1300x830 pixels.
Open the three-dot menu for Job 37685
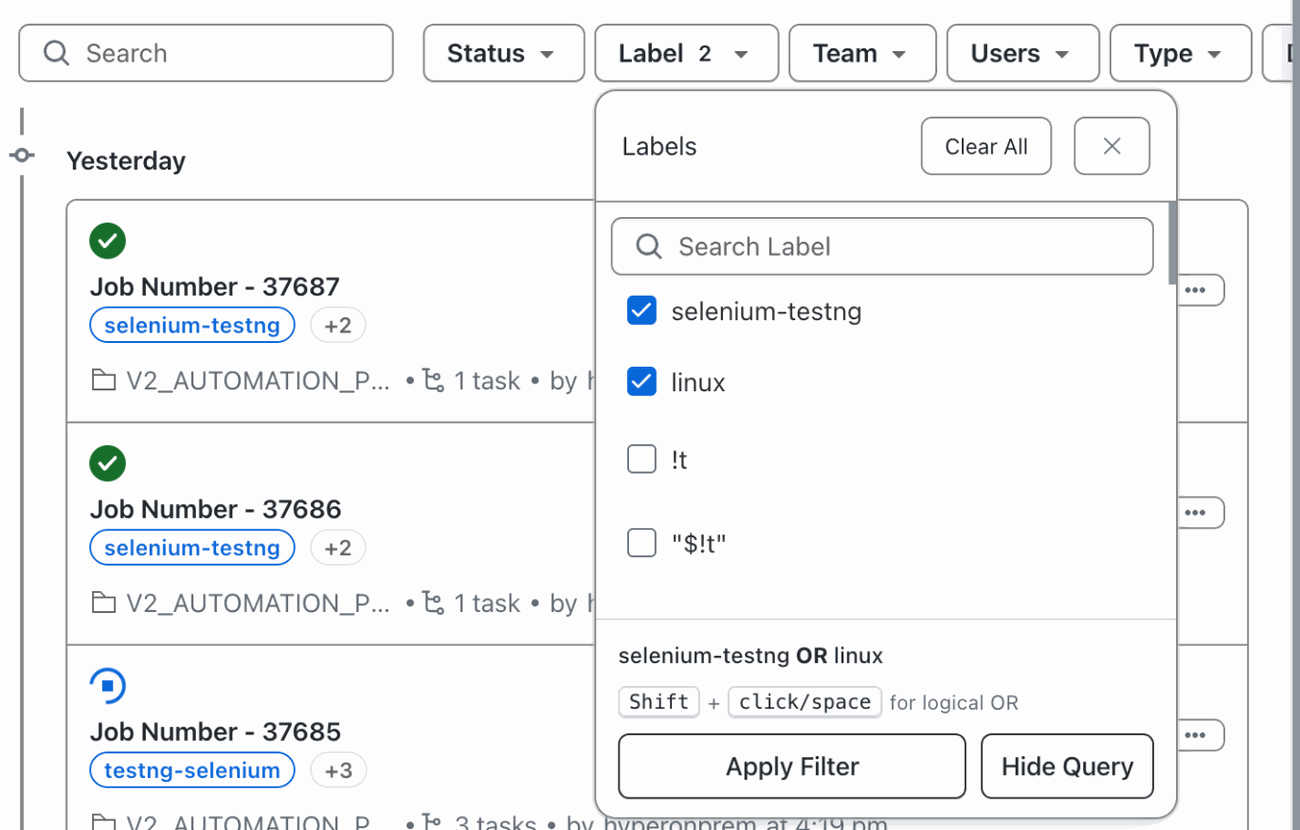click(x=1195, y=735)
